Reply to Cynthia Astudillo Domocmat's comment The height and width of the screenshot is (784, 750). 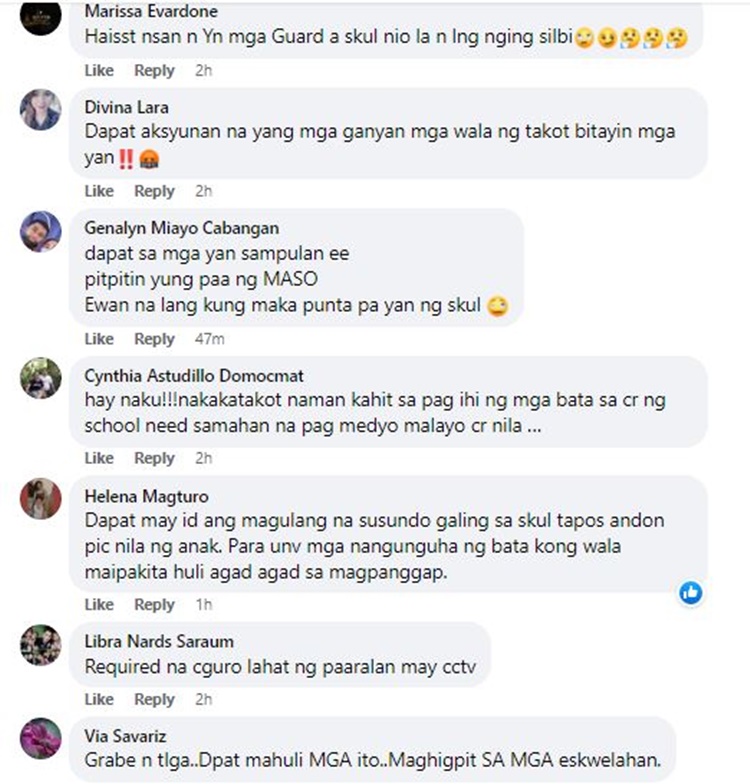(154, 458)
